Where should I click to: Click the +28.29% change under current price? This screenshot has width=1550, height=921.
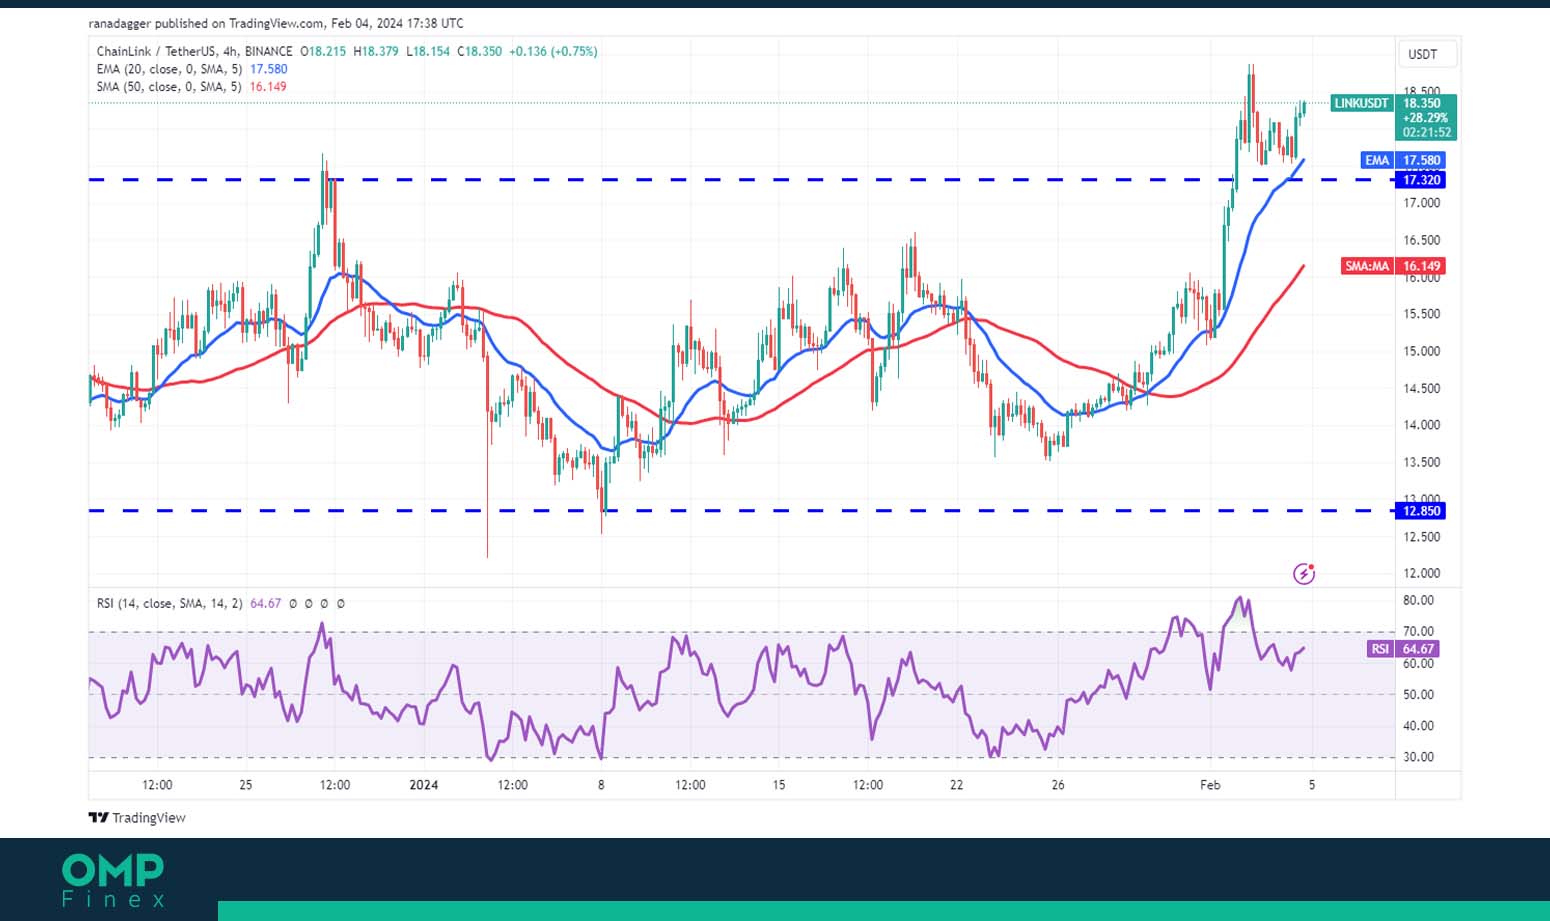pyautogui.click(x=1425, y=118)
